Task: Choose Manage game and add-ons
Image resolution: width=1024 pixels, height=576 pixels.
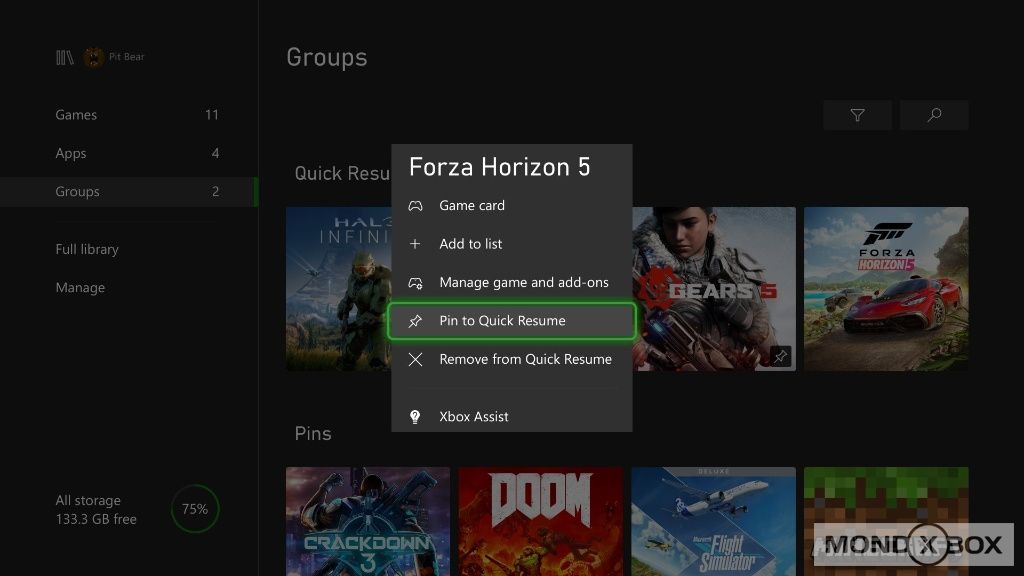Action: coord(523,283)
